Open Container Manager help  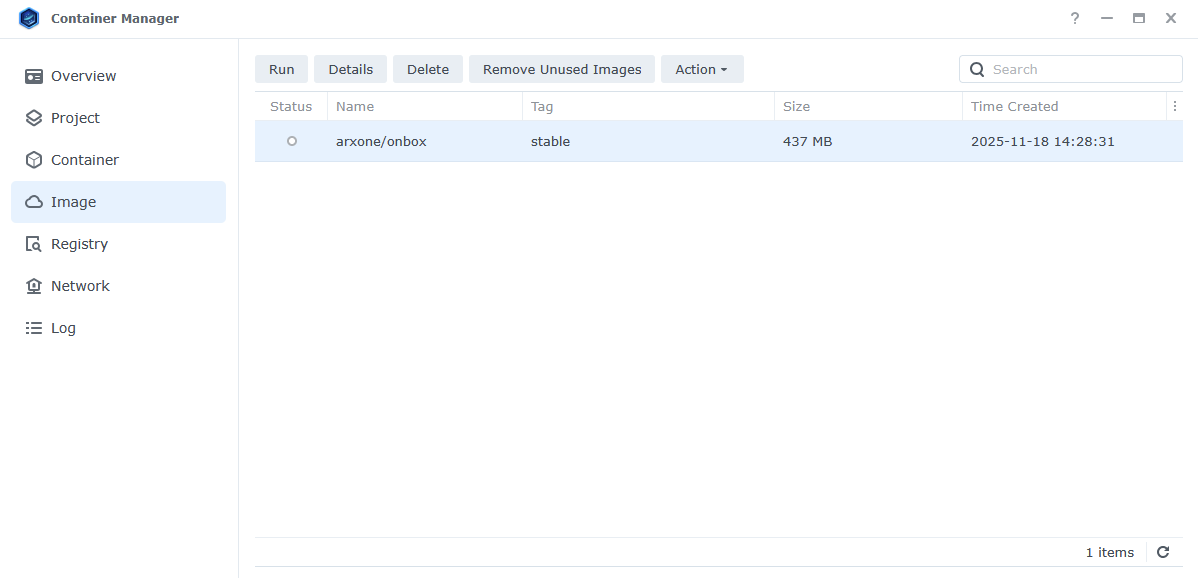(x=1074, y=18)
